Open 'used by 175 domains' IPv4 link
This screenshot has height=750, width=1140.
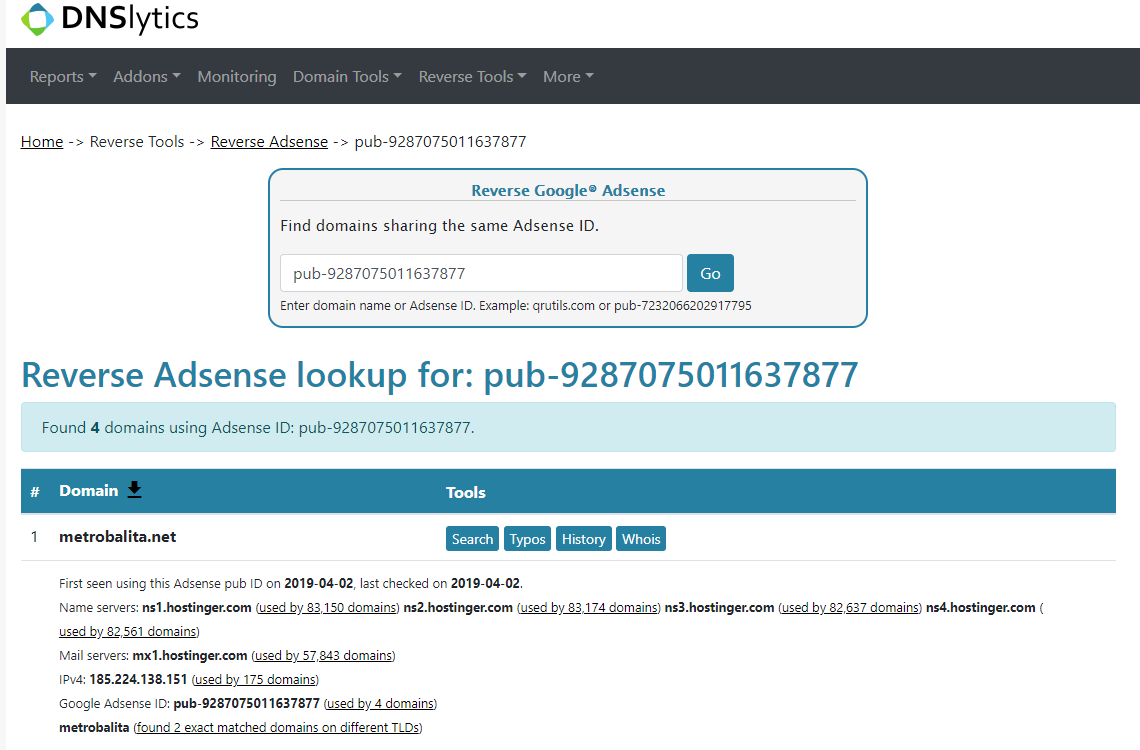click(255, 680)
